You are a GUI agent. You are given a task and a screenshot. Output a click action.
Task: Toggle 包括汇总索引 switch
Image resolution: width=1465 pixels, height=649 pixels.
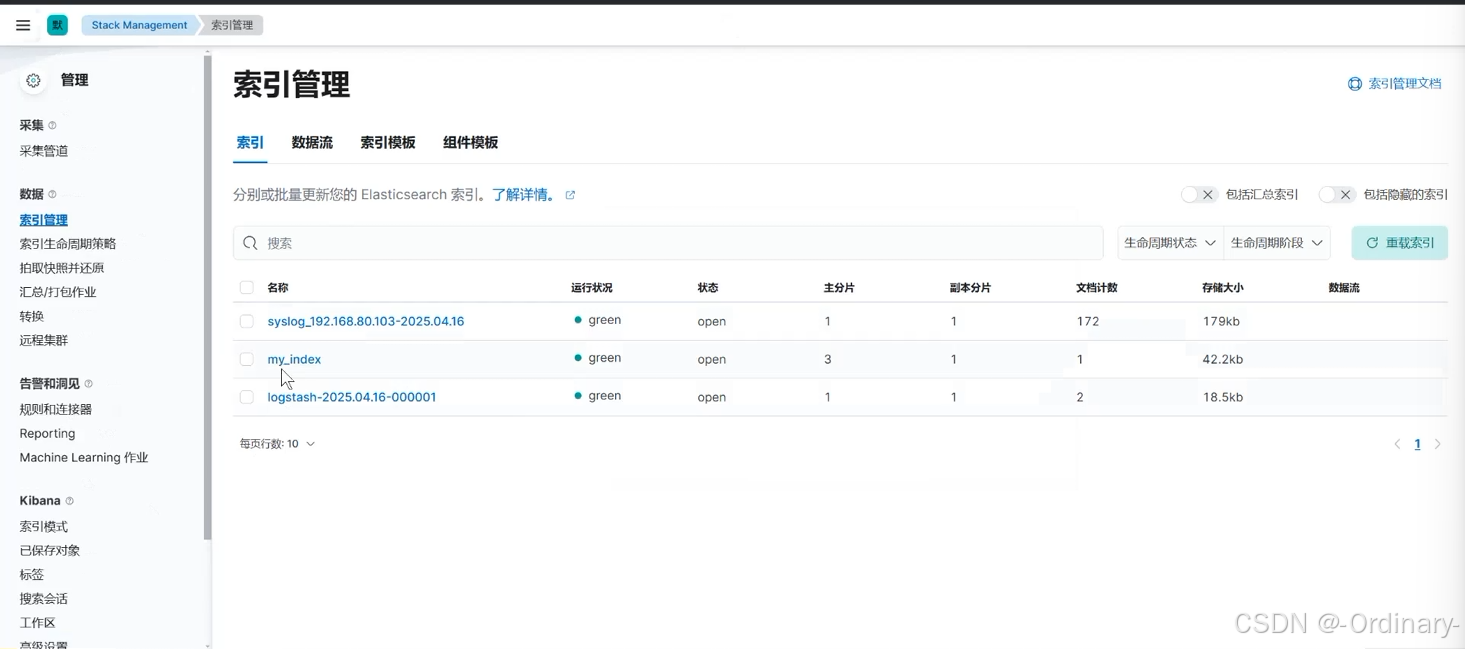(1199, 195)
